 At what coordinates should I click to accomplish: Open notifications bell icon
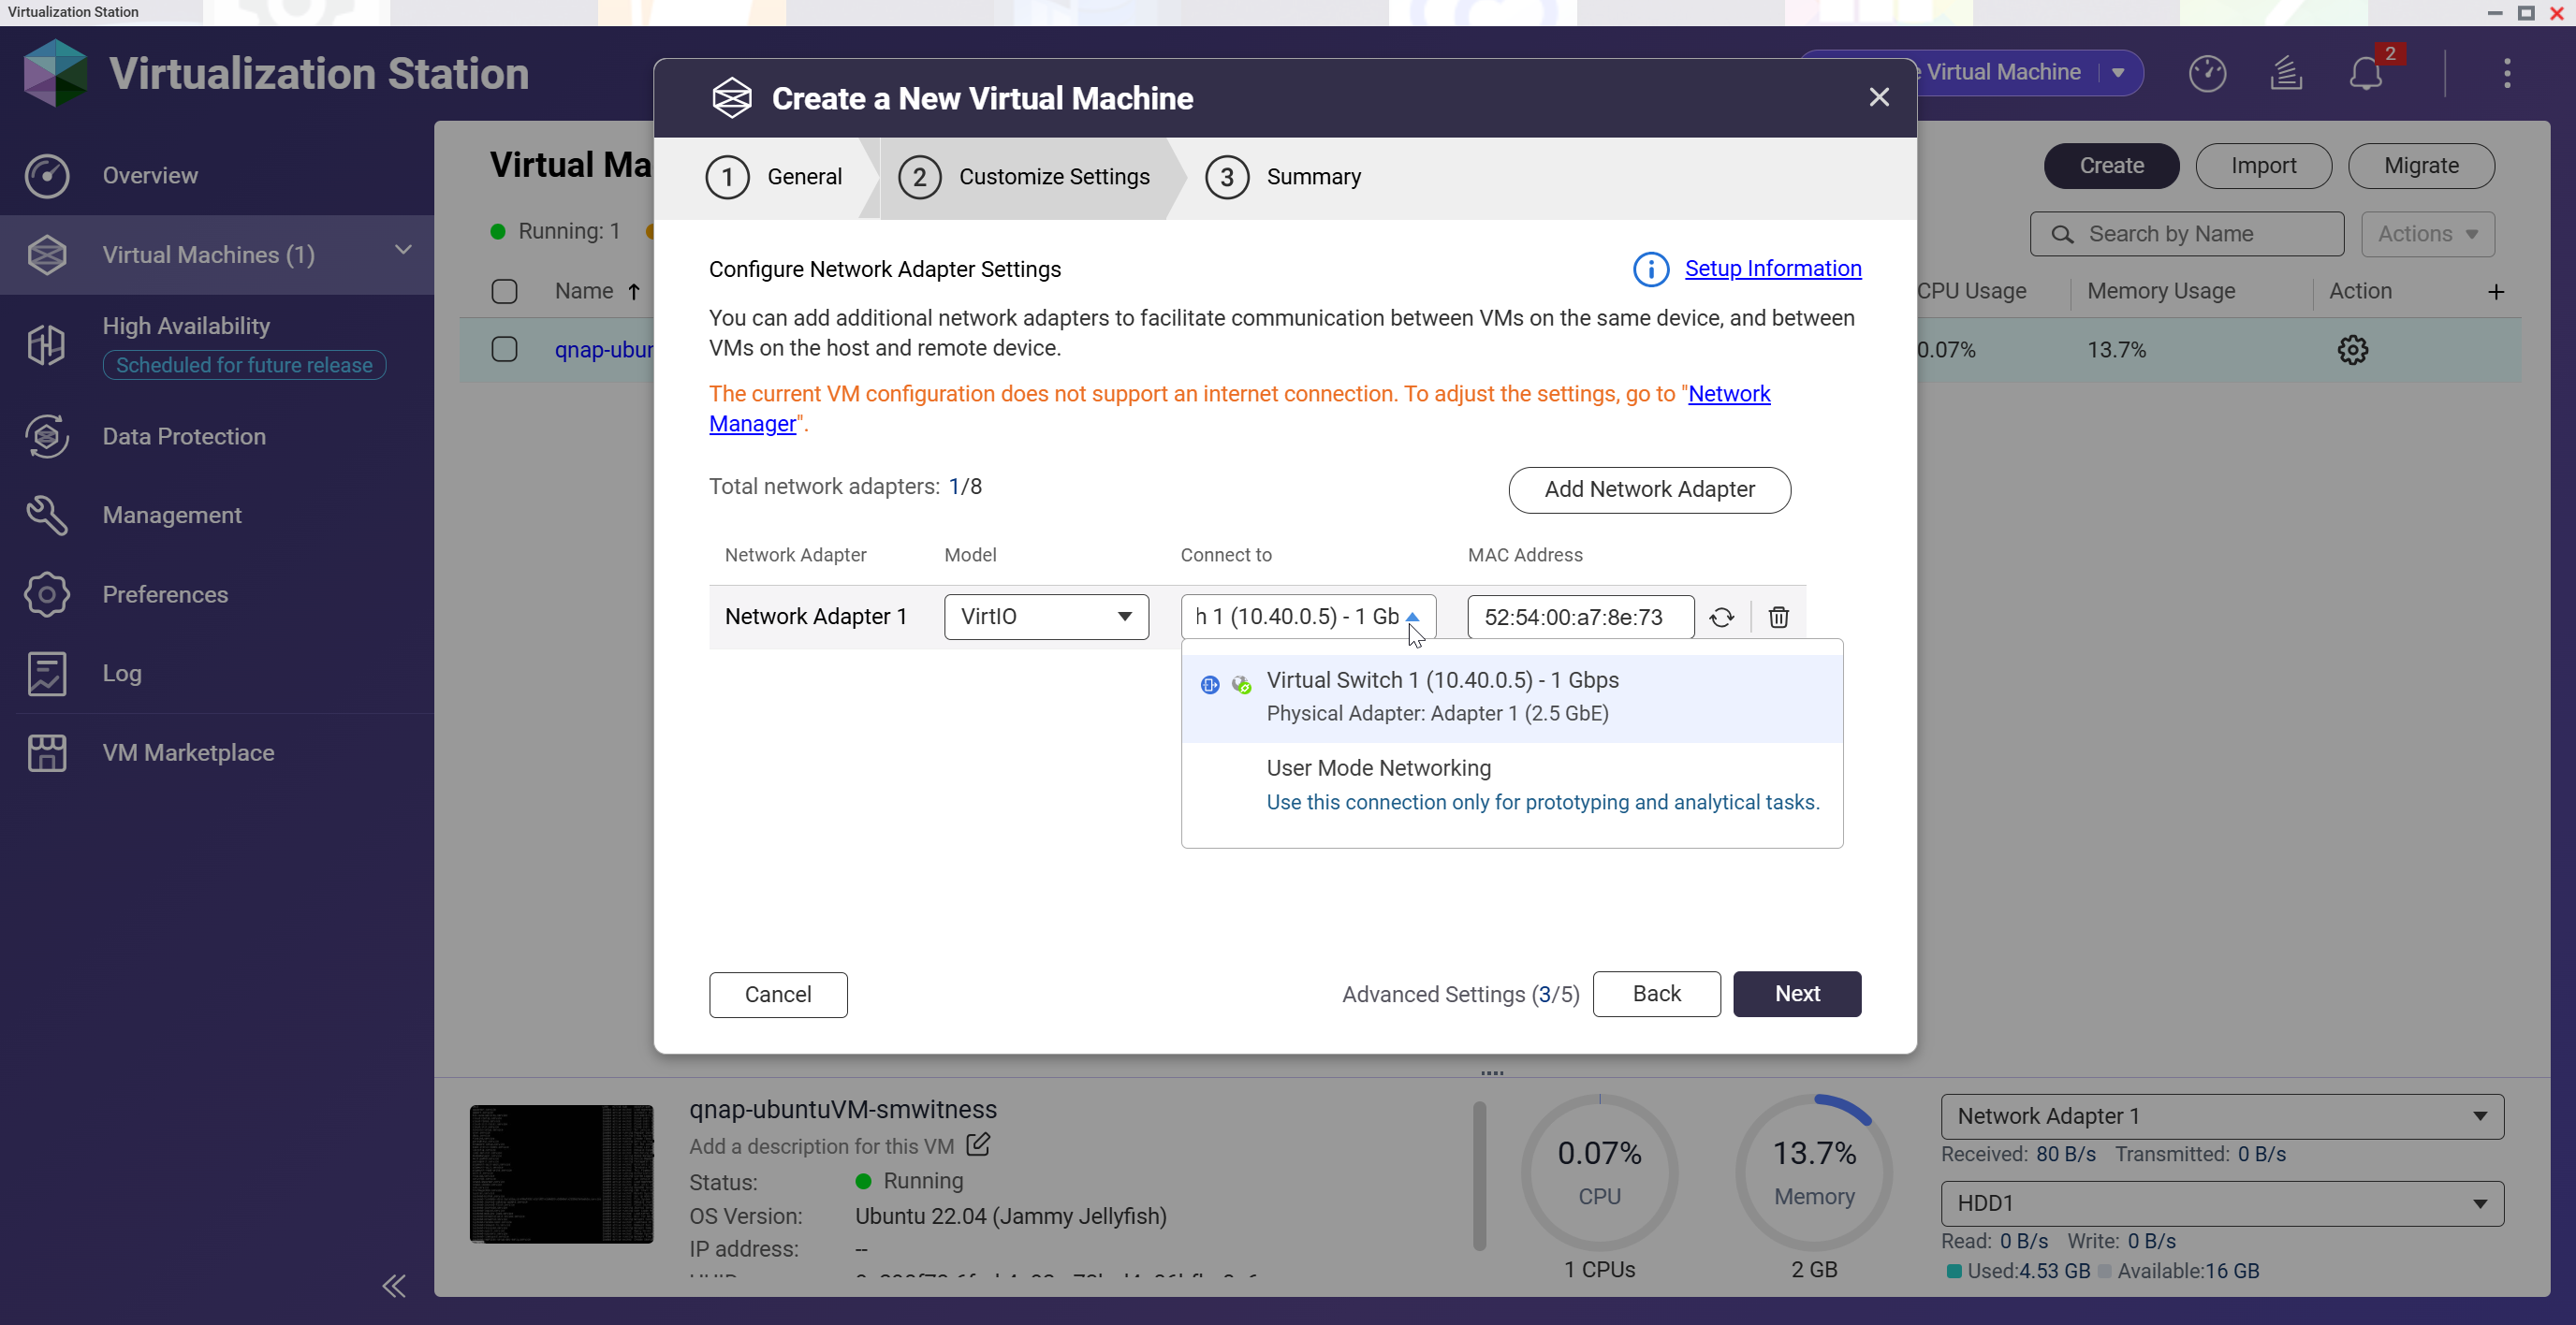point(2365,73)
